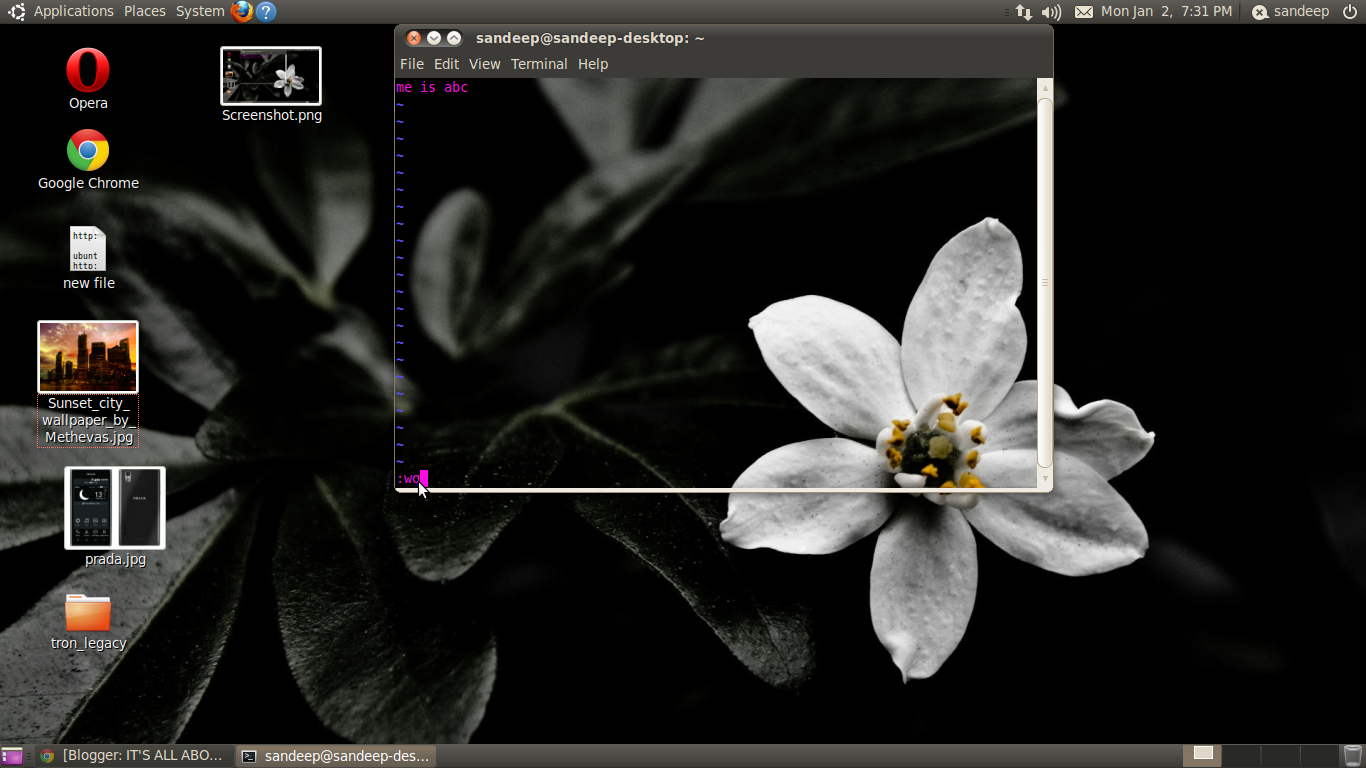The height and width of the screenshot is (768, 1366).
Task: Open the shutdown options via the power button
Action: (1350, 11)
